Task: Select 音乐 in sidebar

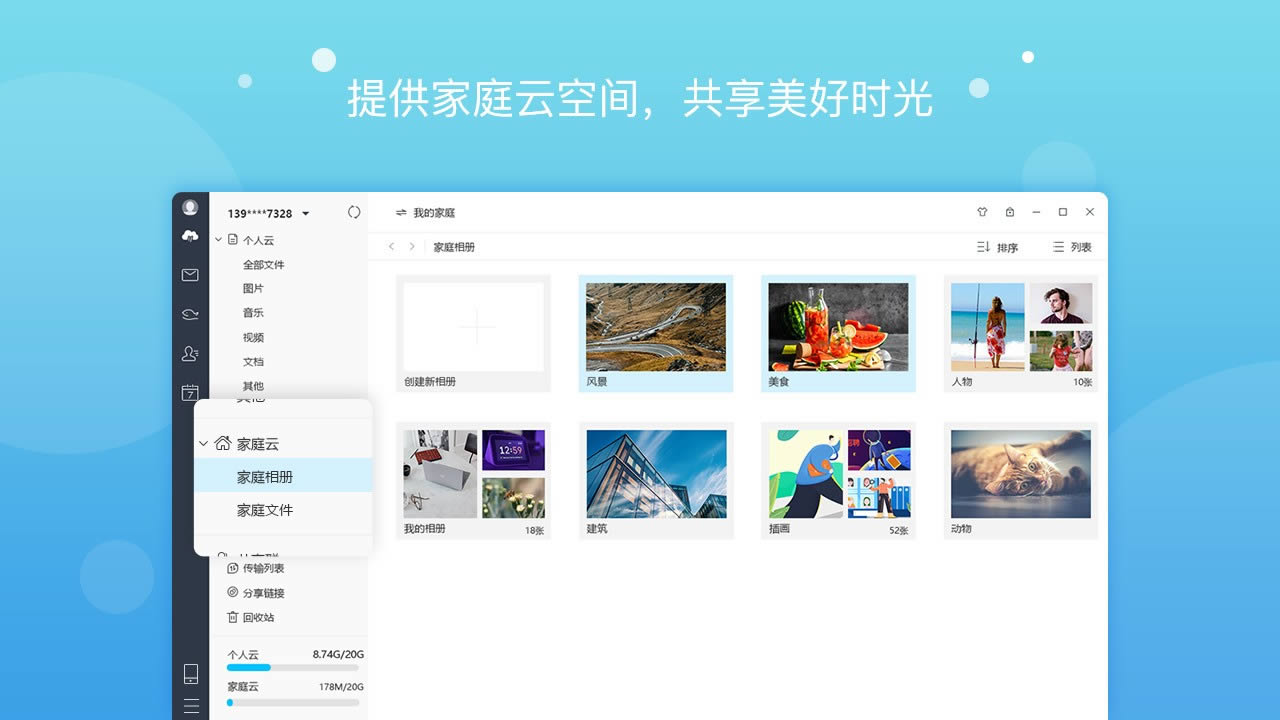Action: pyautogui.click(x=253, y=313)
